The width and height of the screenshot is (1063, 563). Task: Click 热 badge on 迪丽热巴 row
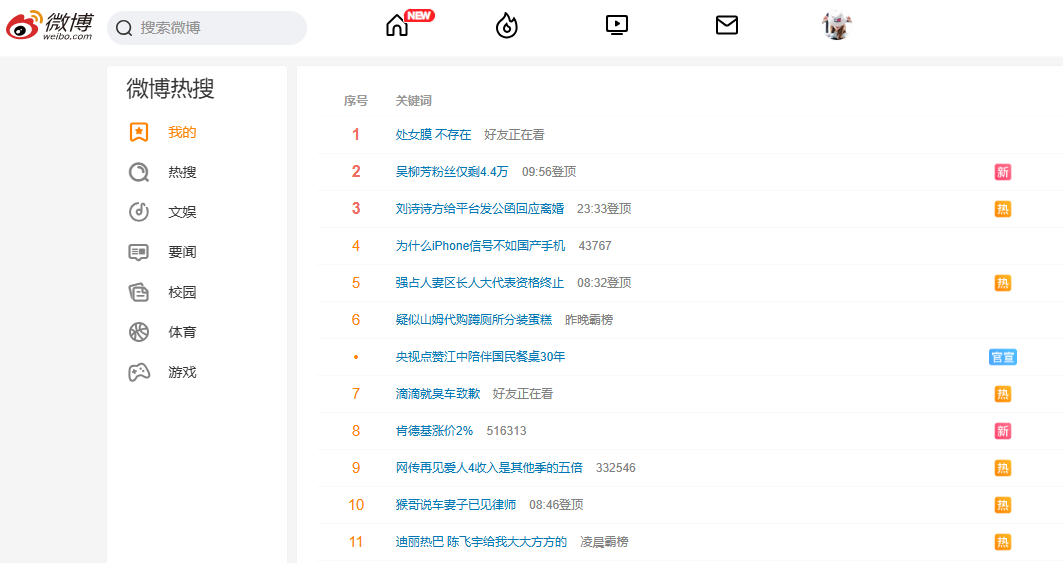coord(1003,542)
